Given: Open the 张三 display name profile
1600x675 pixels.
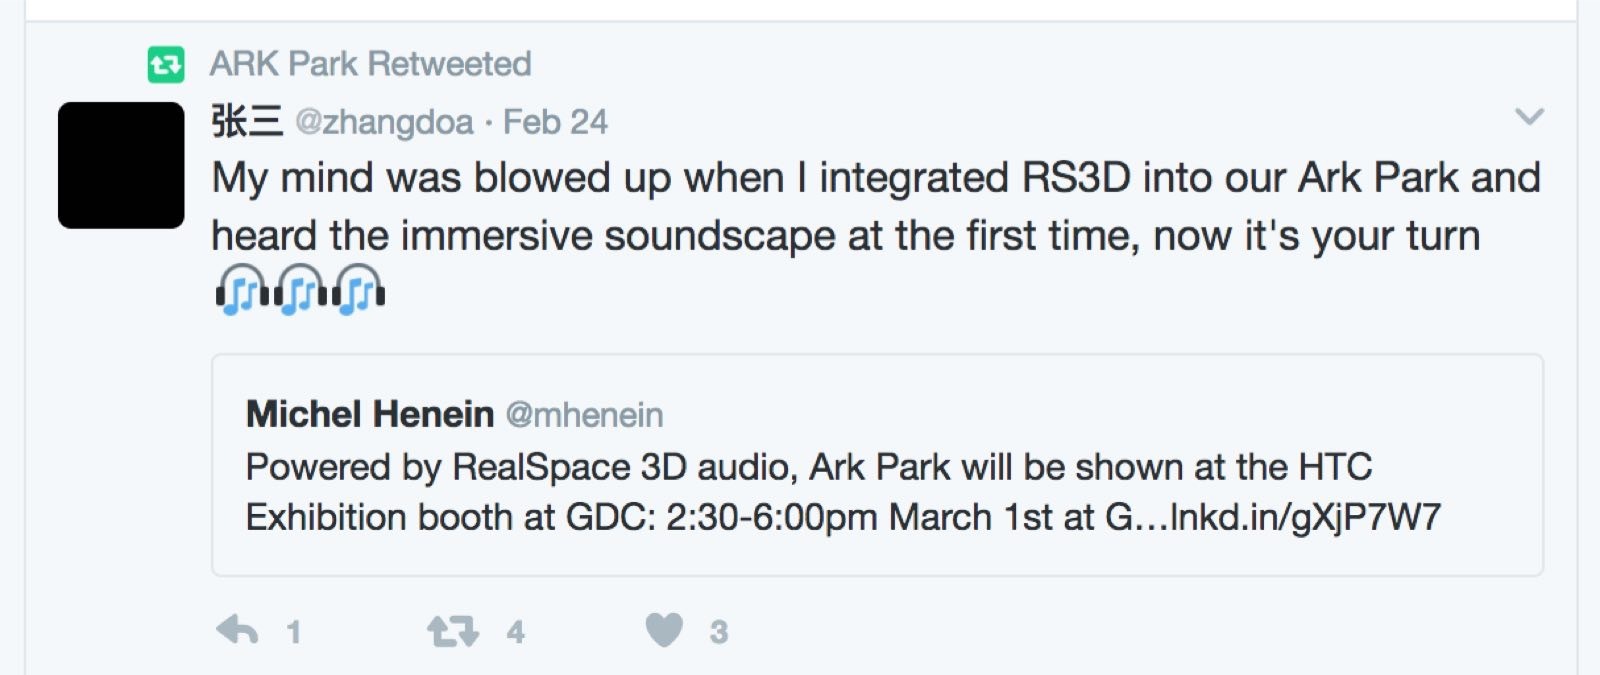Looking at the screenshot, I should 247,122.
